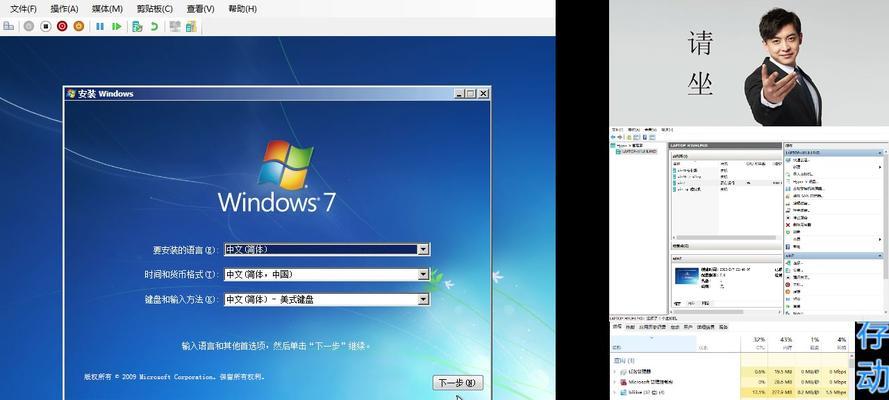Click the Enhanced session toolbar icon
The image size is (889, 400).
pyautogui.click(x=175, y=26)
